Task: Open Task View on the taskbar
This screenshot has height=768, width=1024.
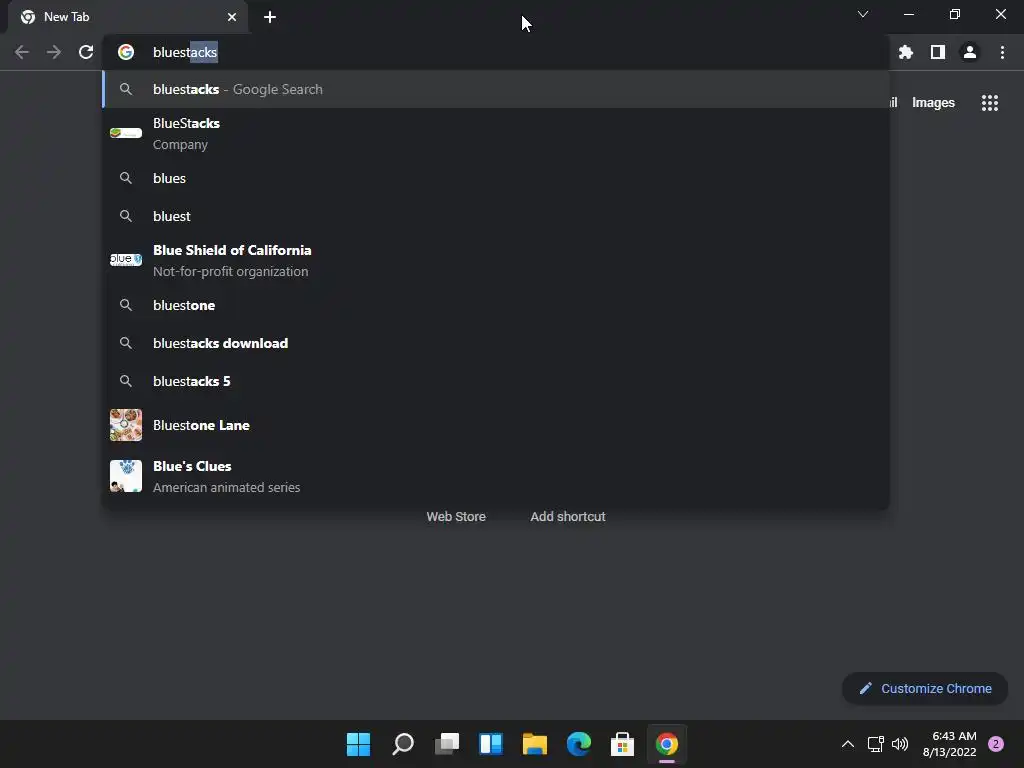Action: [x=447, y=744]
